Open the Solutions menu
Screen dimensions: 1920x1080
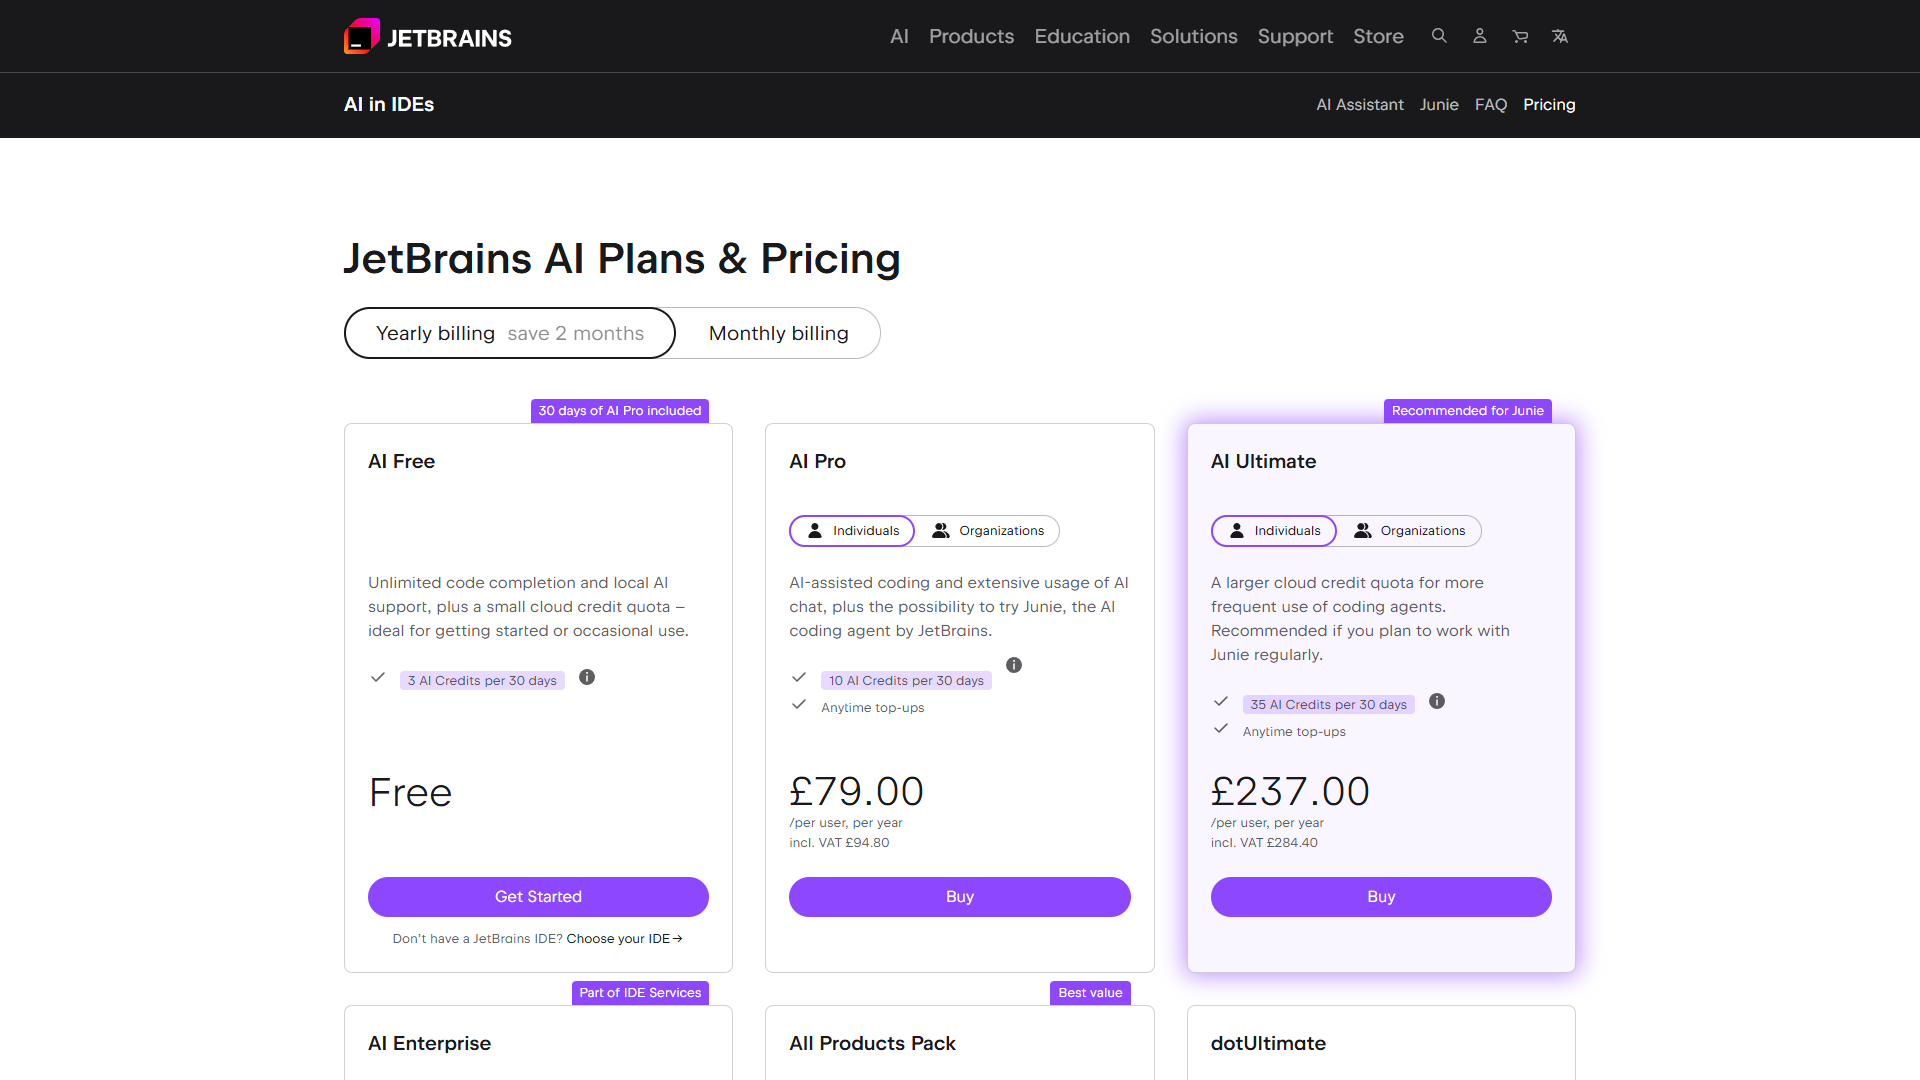(1193, 36)
